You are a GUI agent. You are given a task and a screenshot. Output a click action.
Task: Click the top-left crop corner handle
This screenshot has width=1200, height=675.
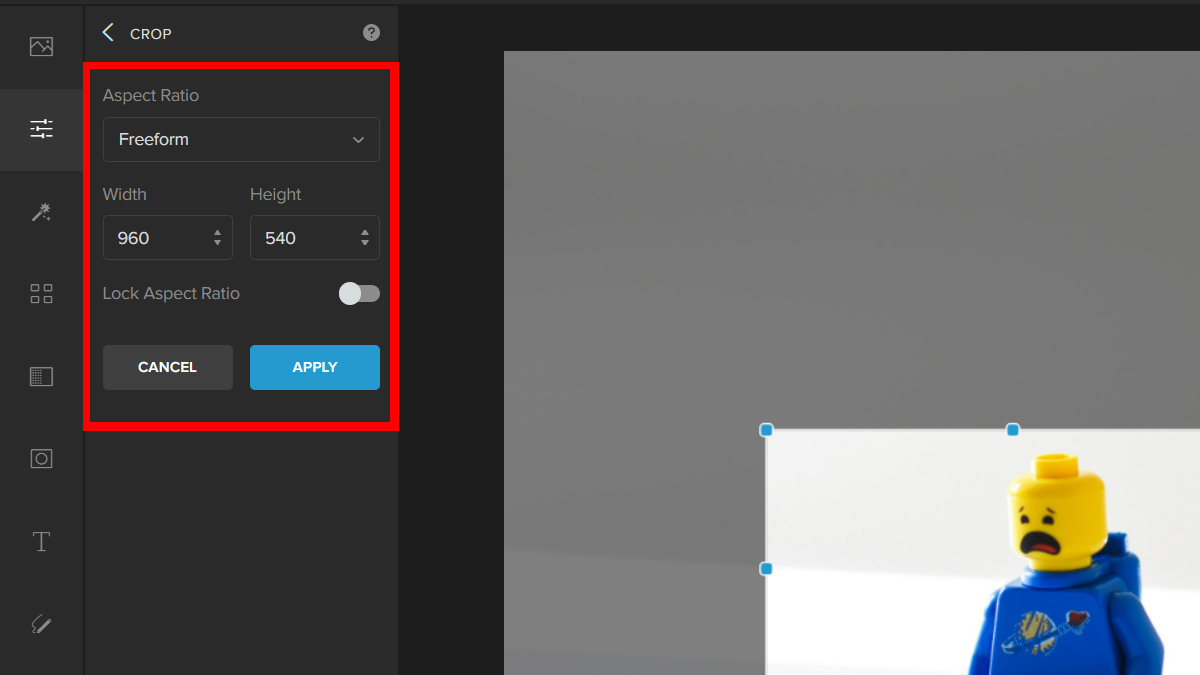767,430
